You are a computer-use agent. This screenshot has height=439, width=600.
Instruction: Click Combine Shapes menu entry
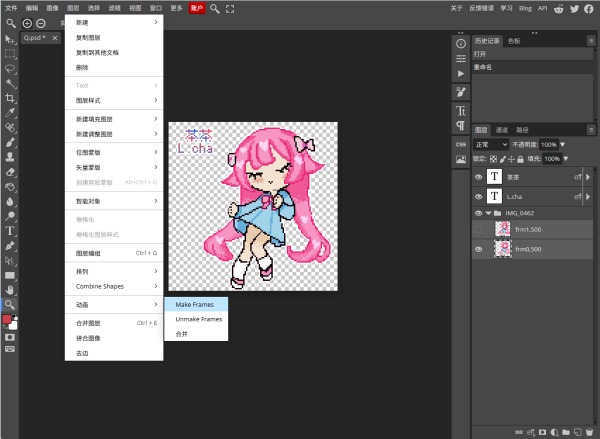tap(114, 286)
